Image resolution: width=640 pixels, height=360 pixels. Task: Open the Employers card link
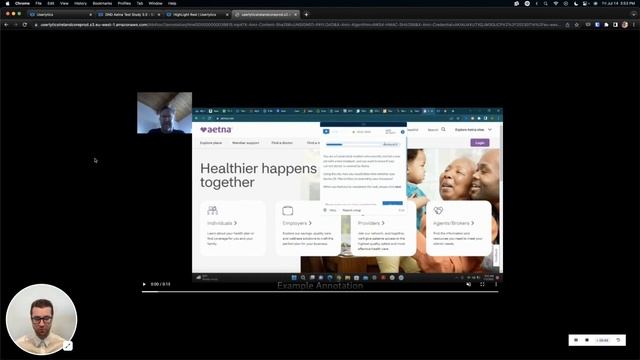[x=297, y=223]
